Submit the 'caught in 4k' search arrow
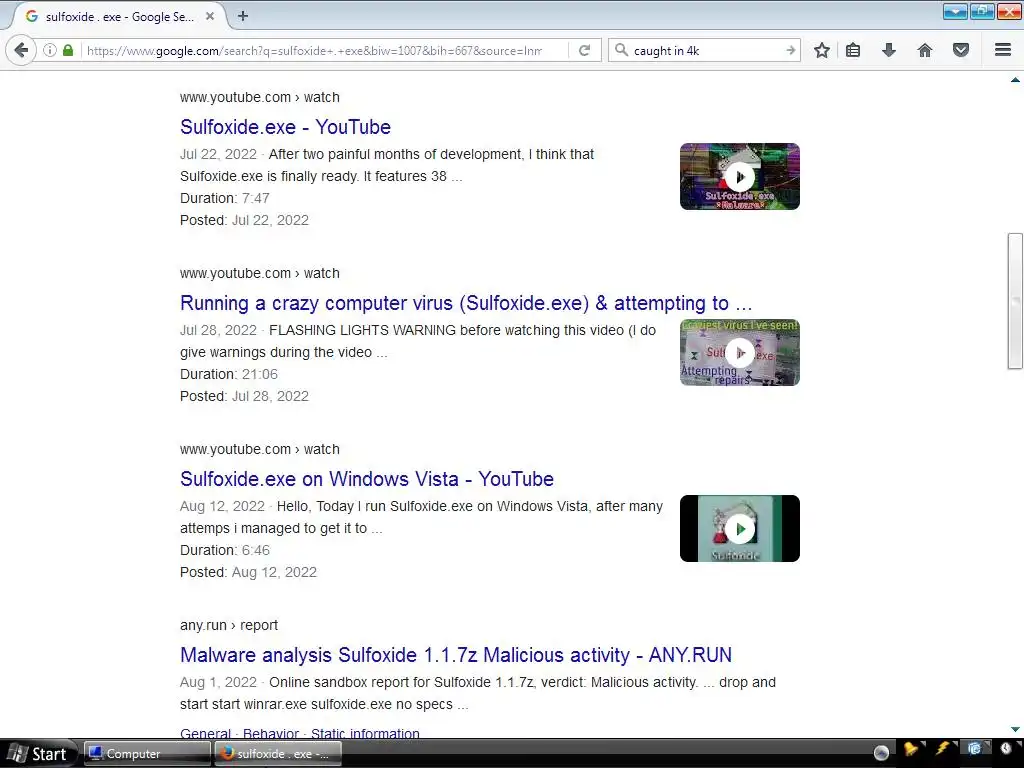1024x768 pixels. pos(790,50)
